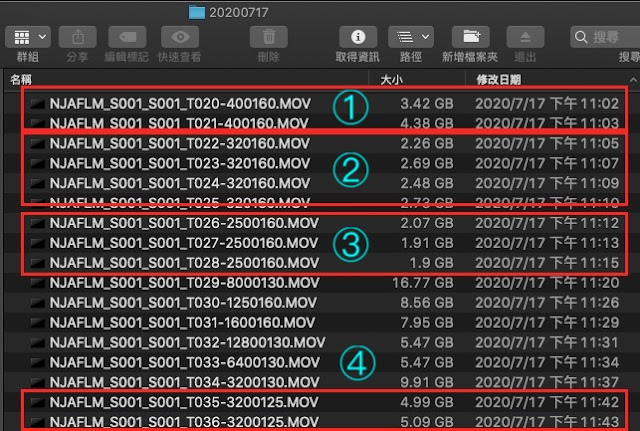640x431 pixels.
Task: Click the Edit Tags (編輯標記) icon
Action: point(127,37)
